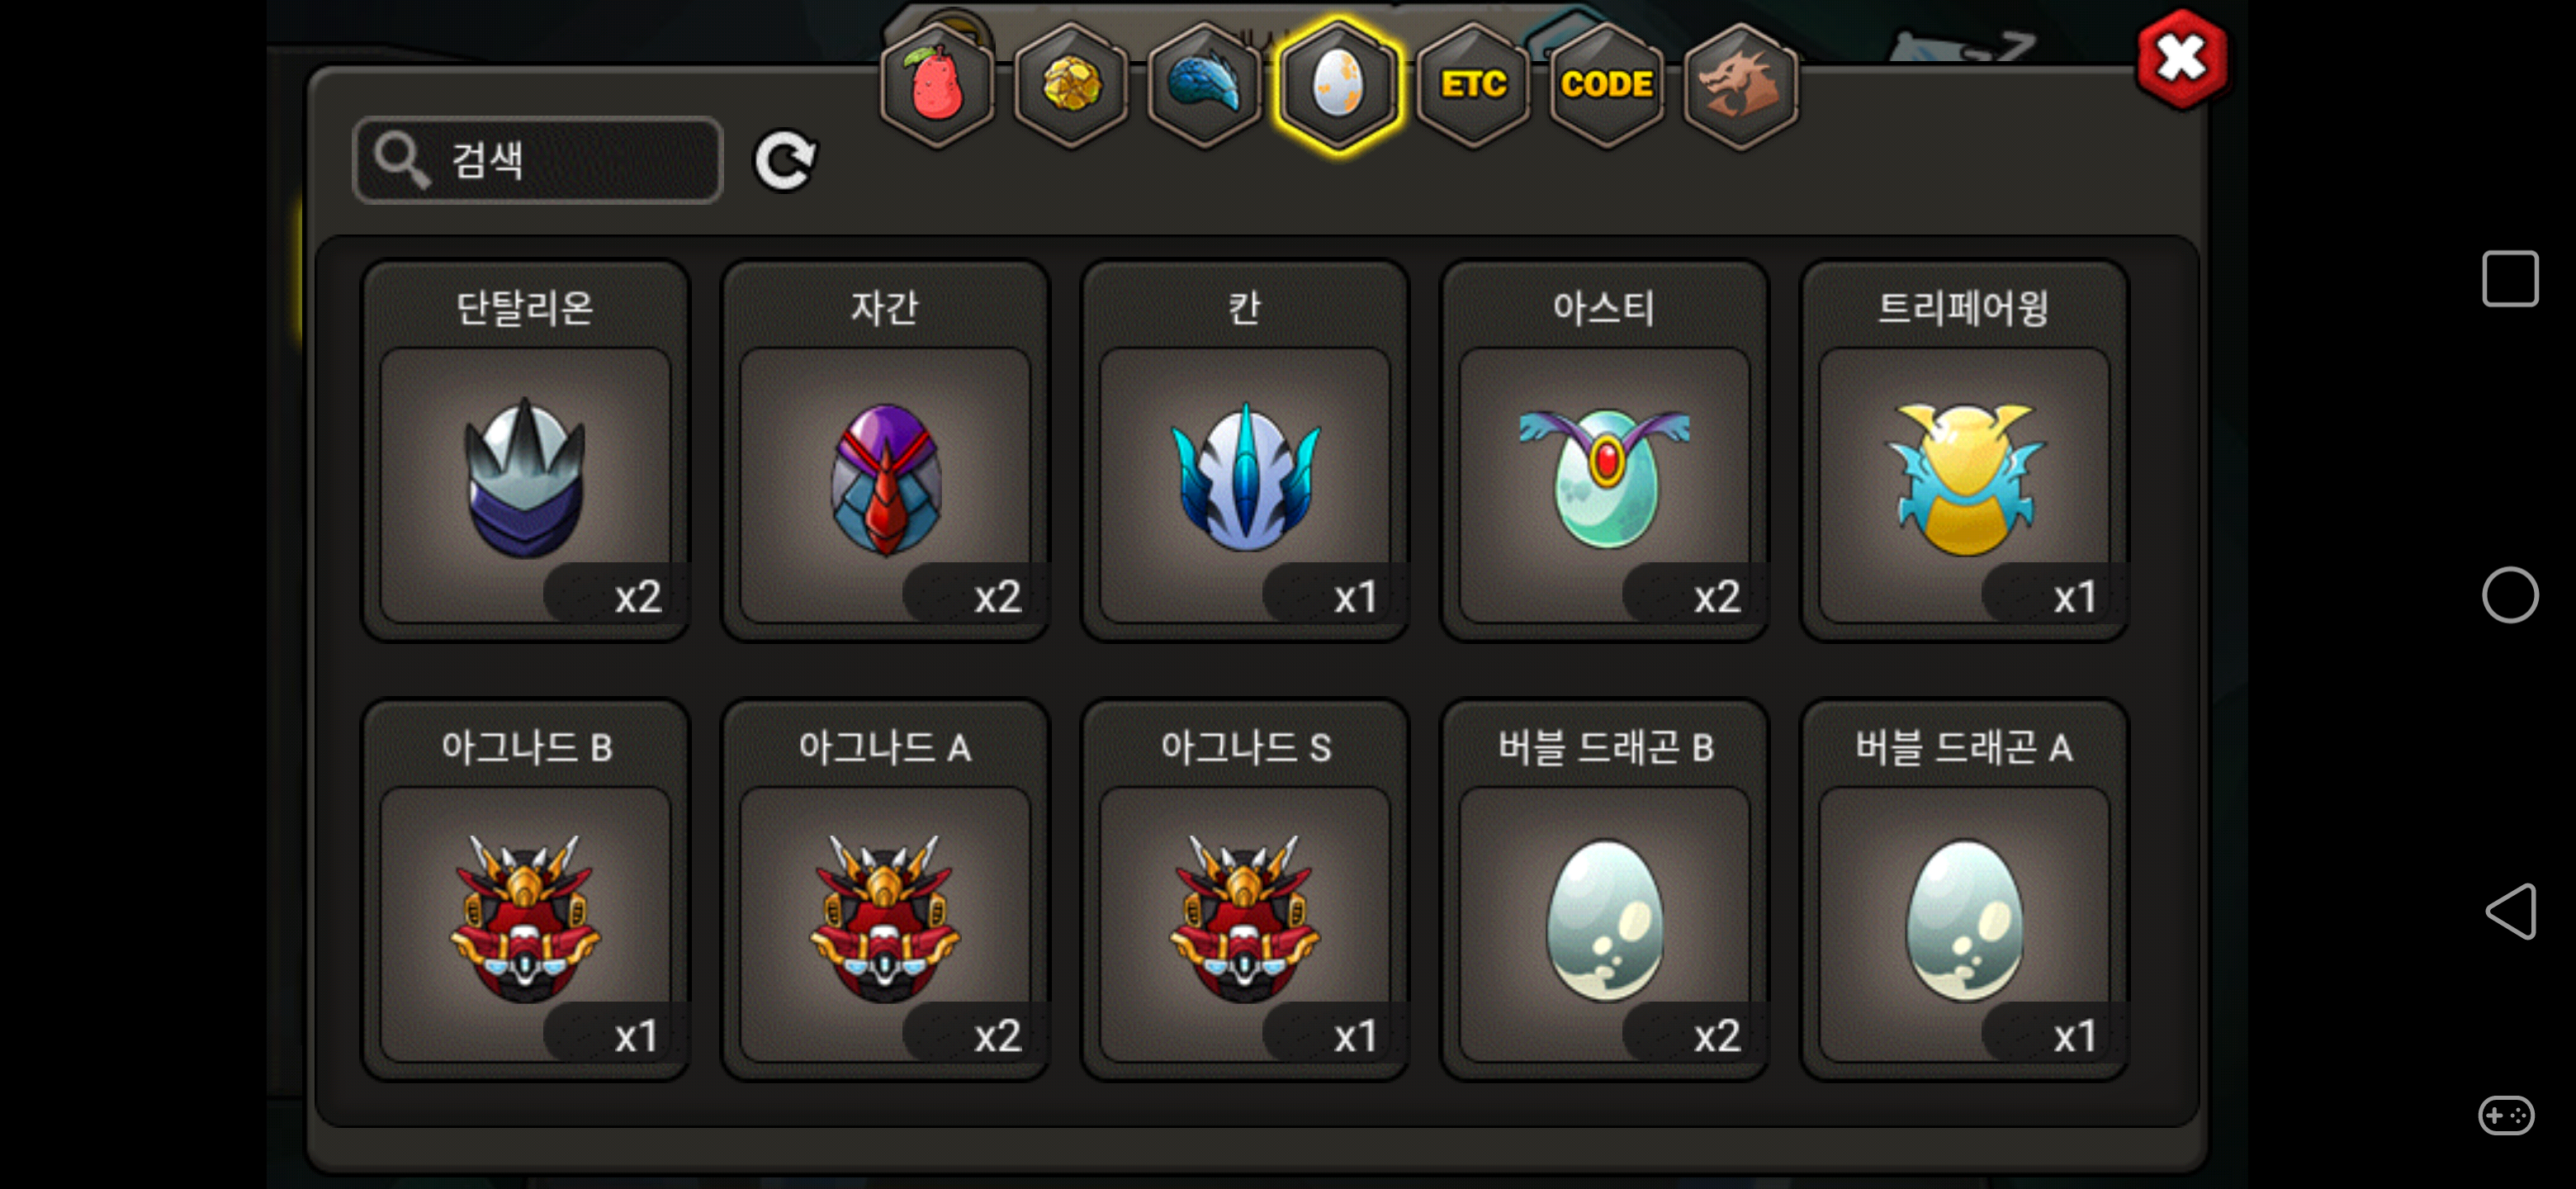The image size is (2576, 1189).
Task: Select the 단탈리온 egg
Action: (x=525, y=450)
